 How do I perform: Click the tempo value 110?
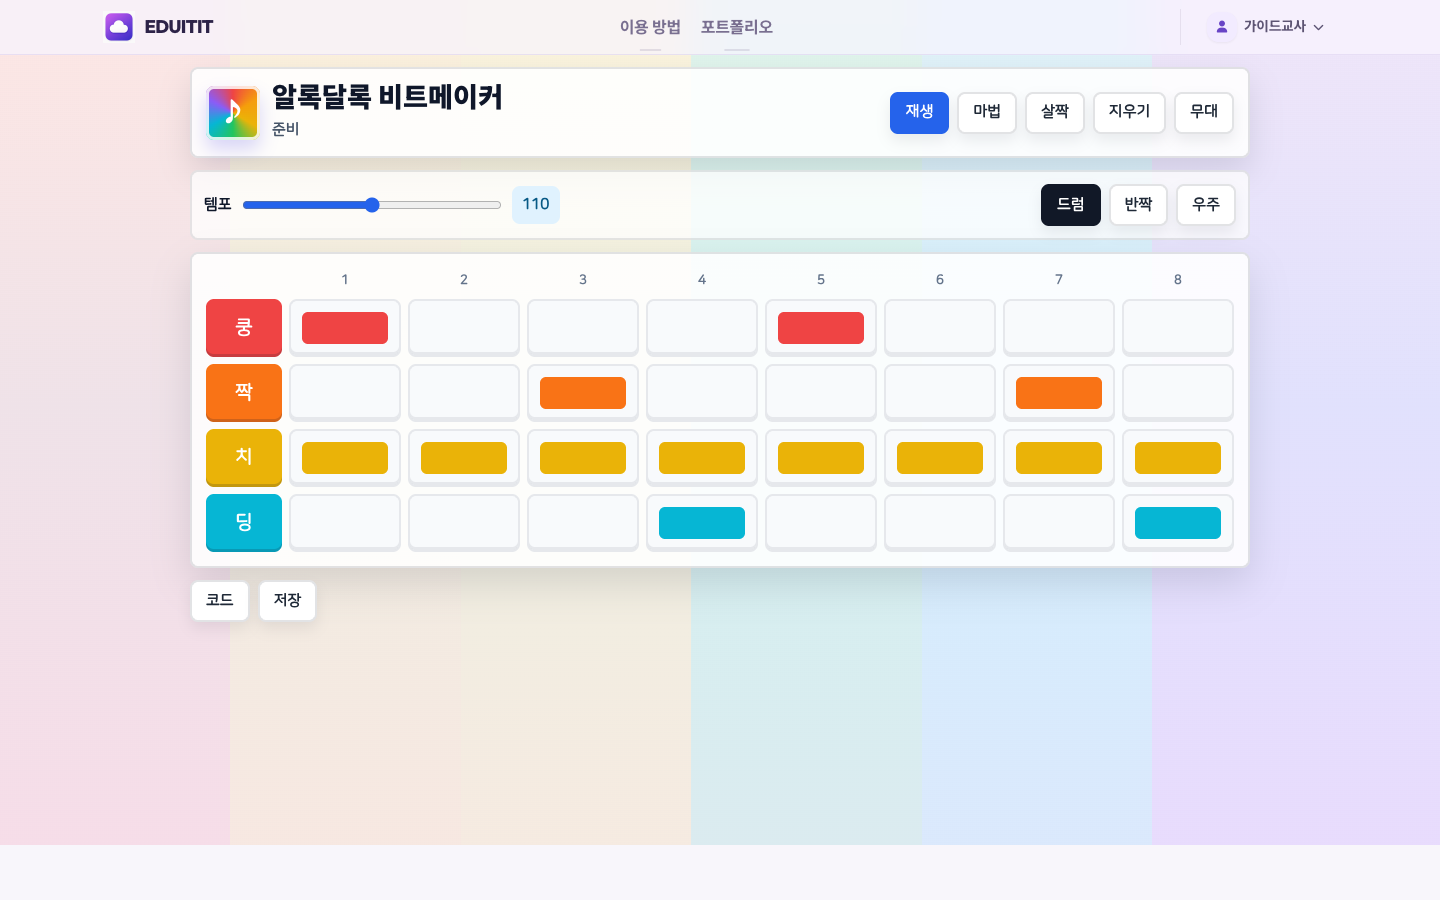536,205
